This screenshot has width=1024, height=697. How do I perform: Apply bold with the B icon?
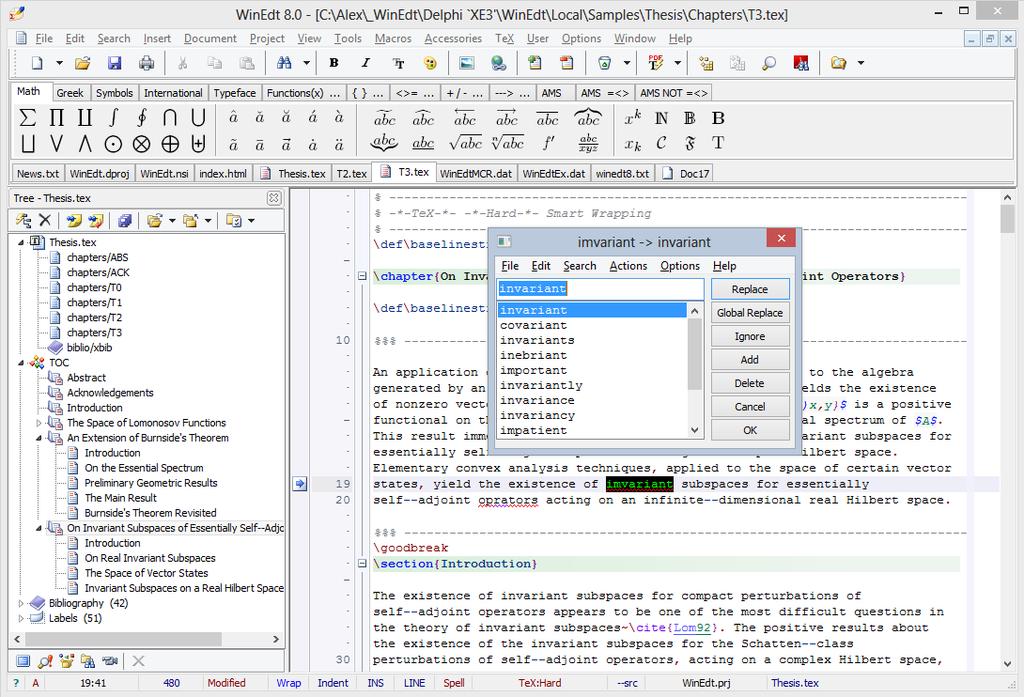334,63
